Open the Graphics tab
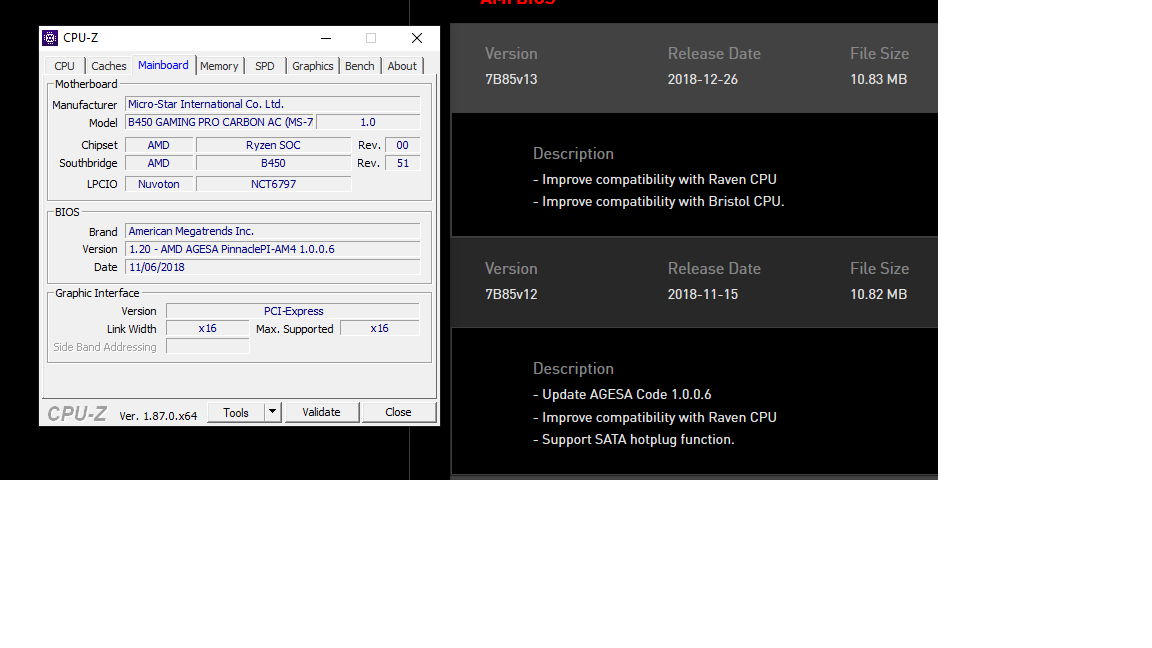This screenshot has width=1152, height=648. (x=312, y=66)
